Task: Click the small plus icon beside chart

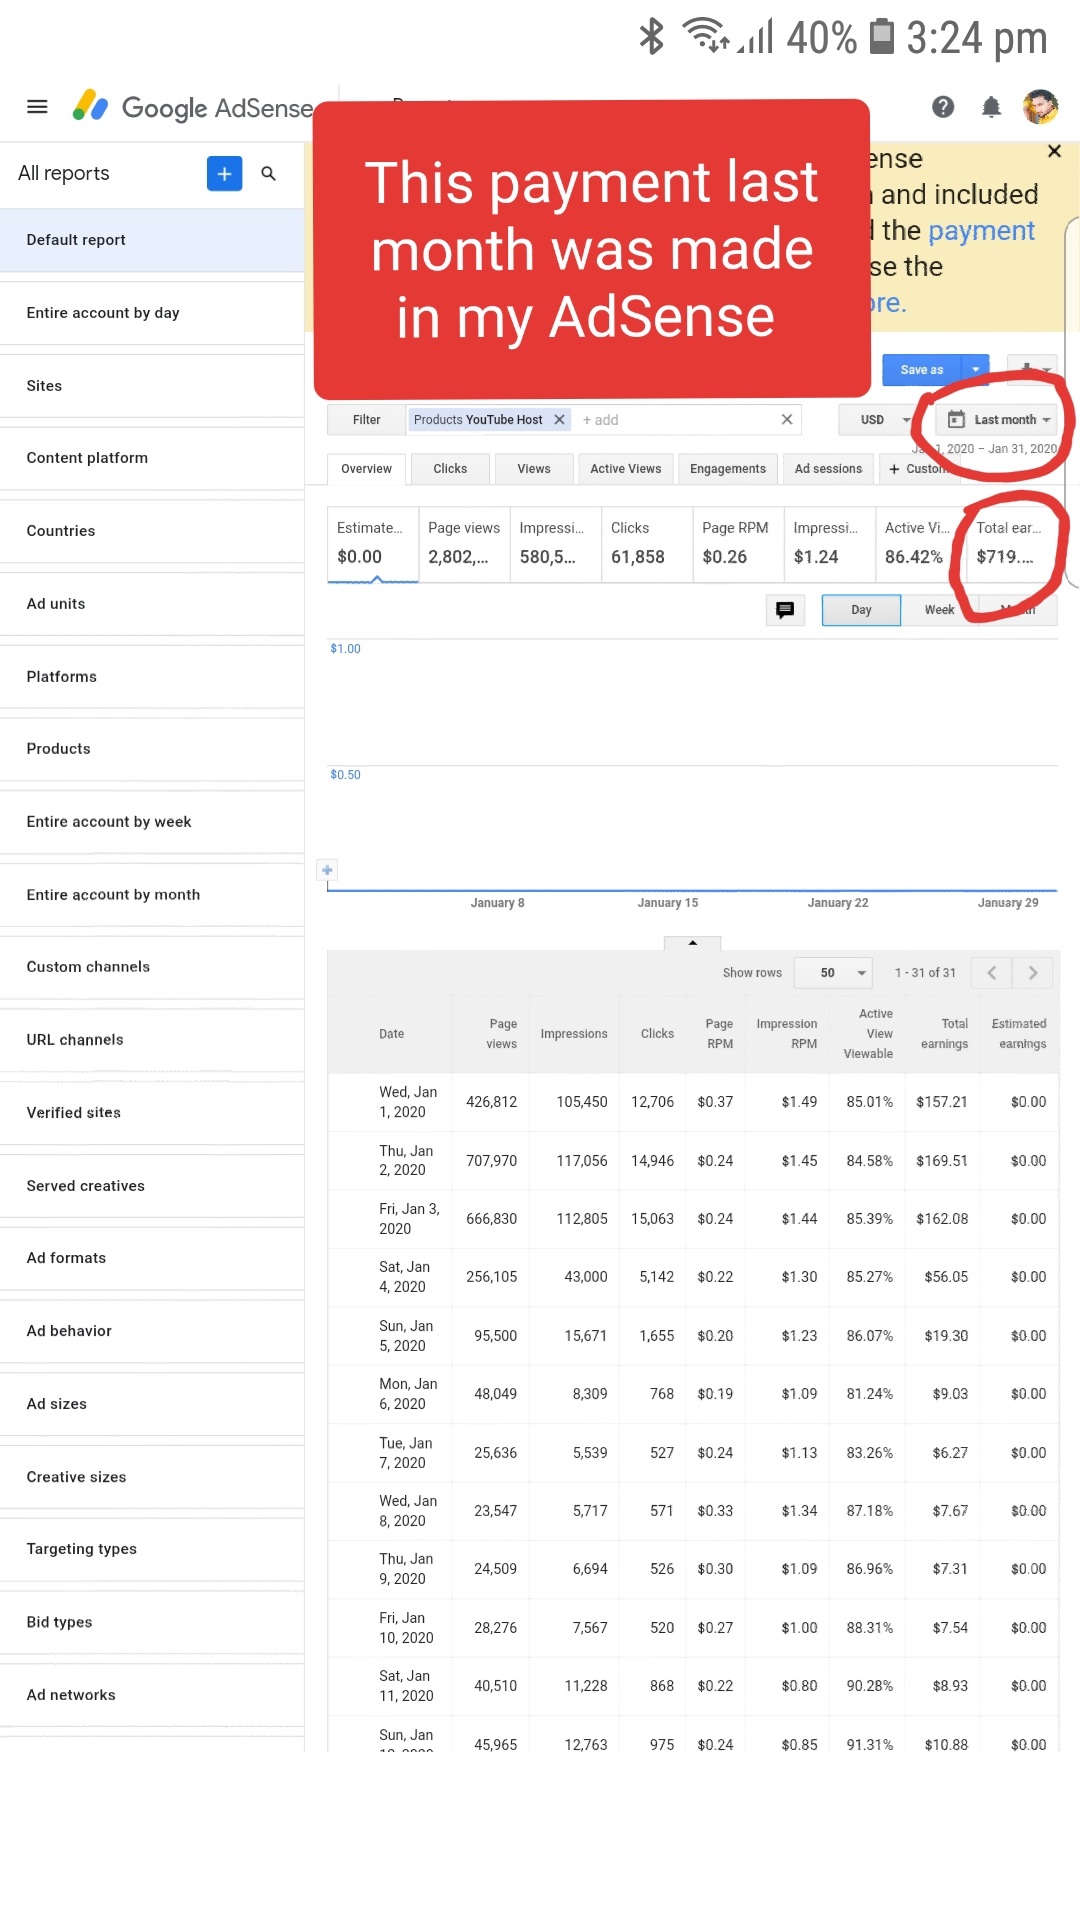Action: [327, 869]
